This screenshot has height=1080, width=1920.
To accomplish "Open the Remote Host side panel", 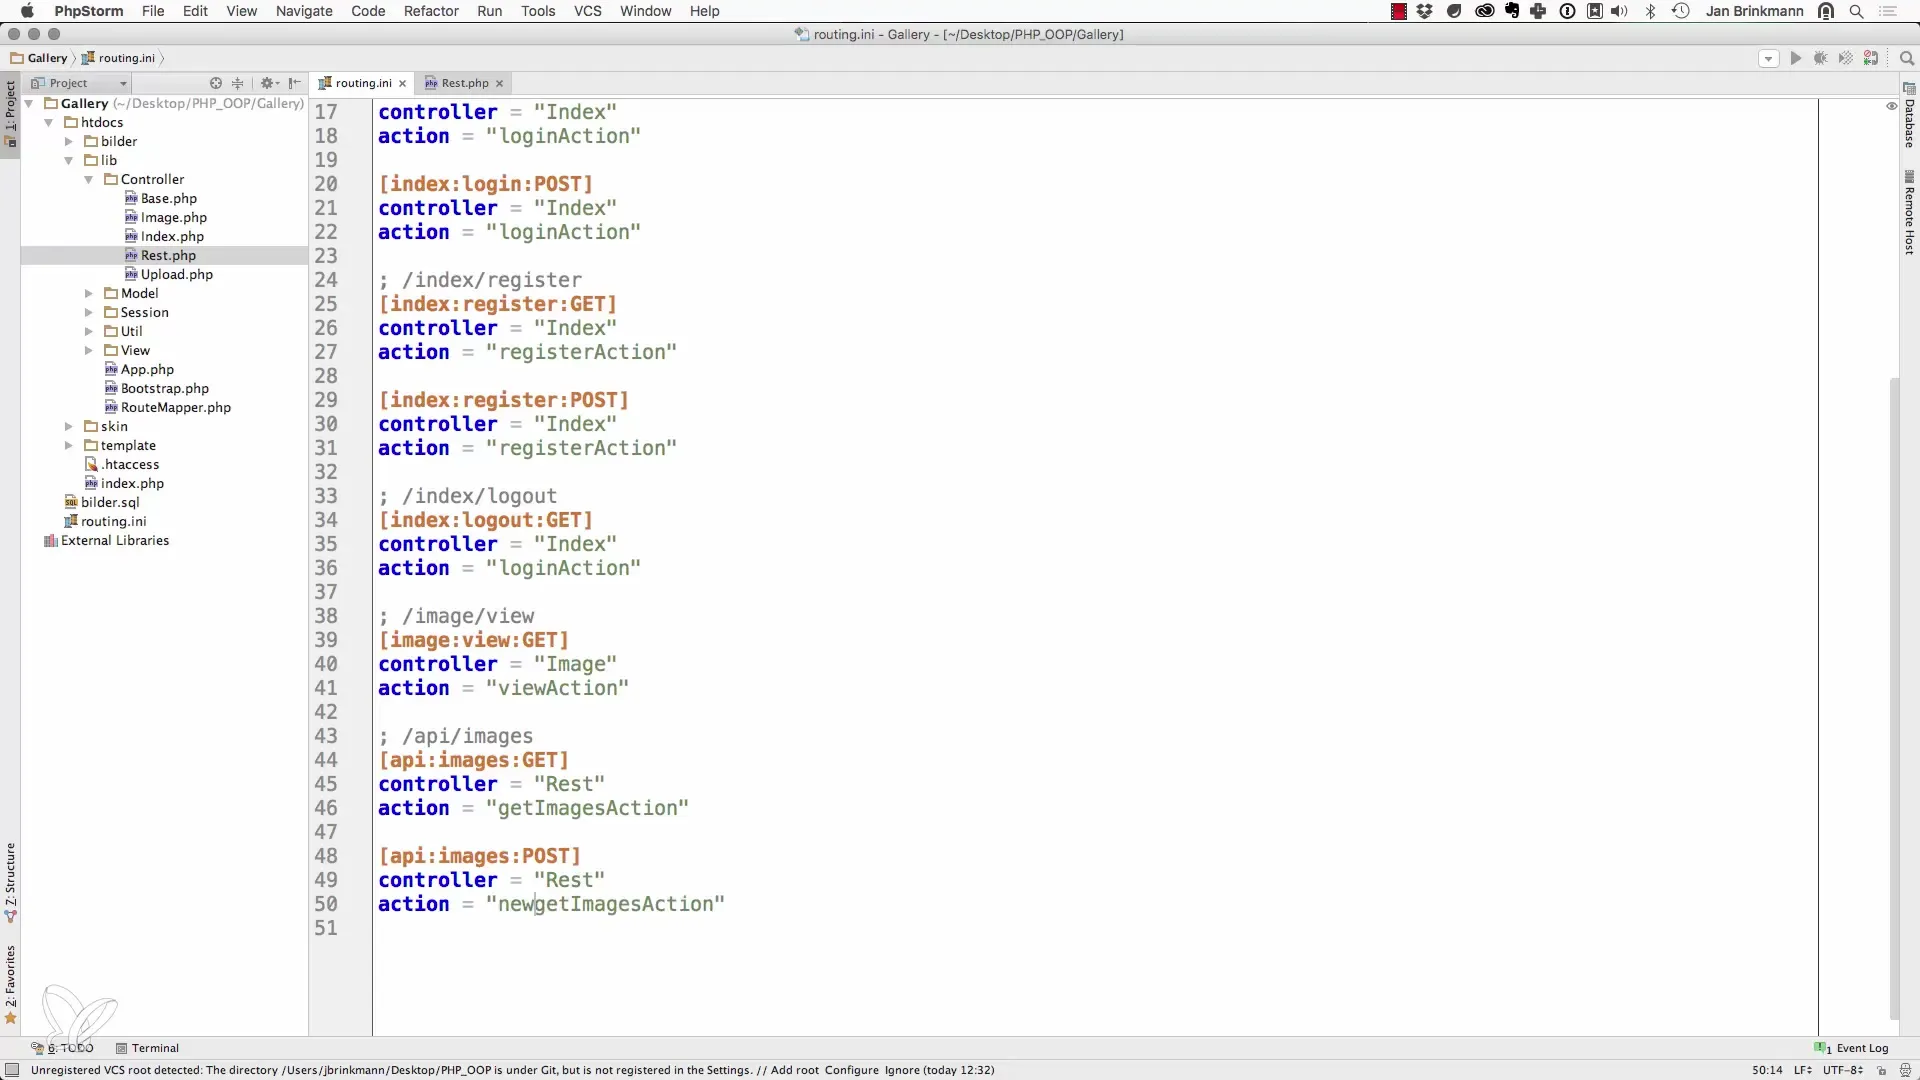I will click(1909, 213).
